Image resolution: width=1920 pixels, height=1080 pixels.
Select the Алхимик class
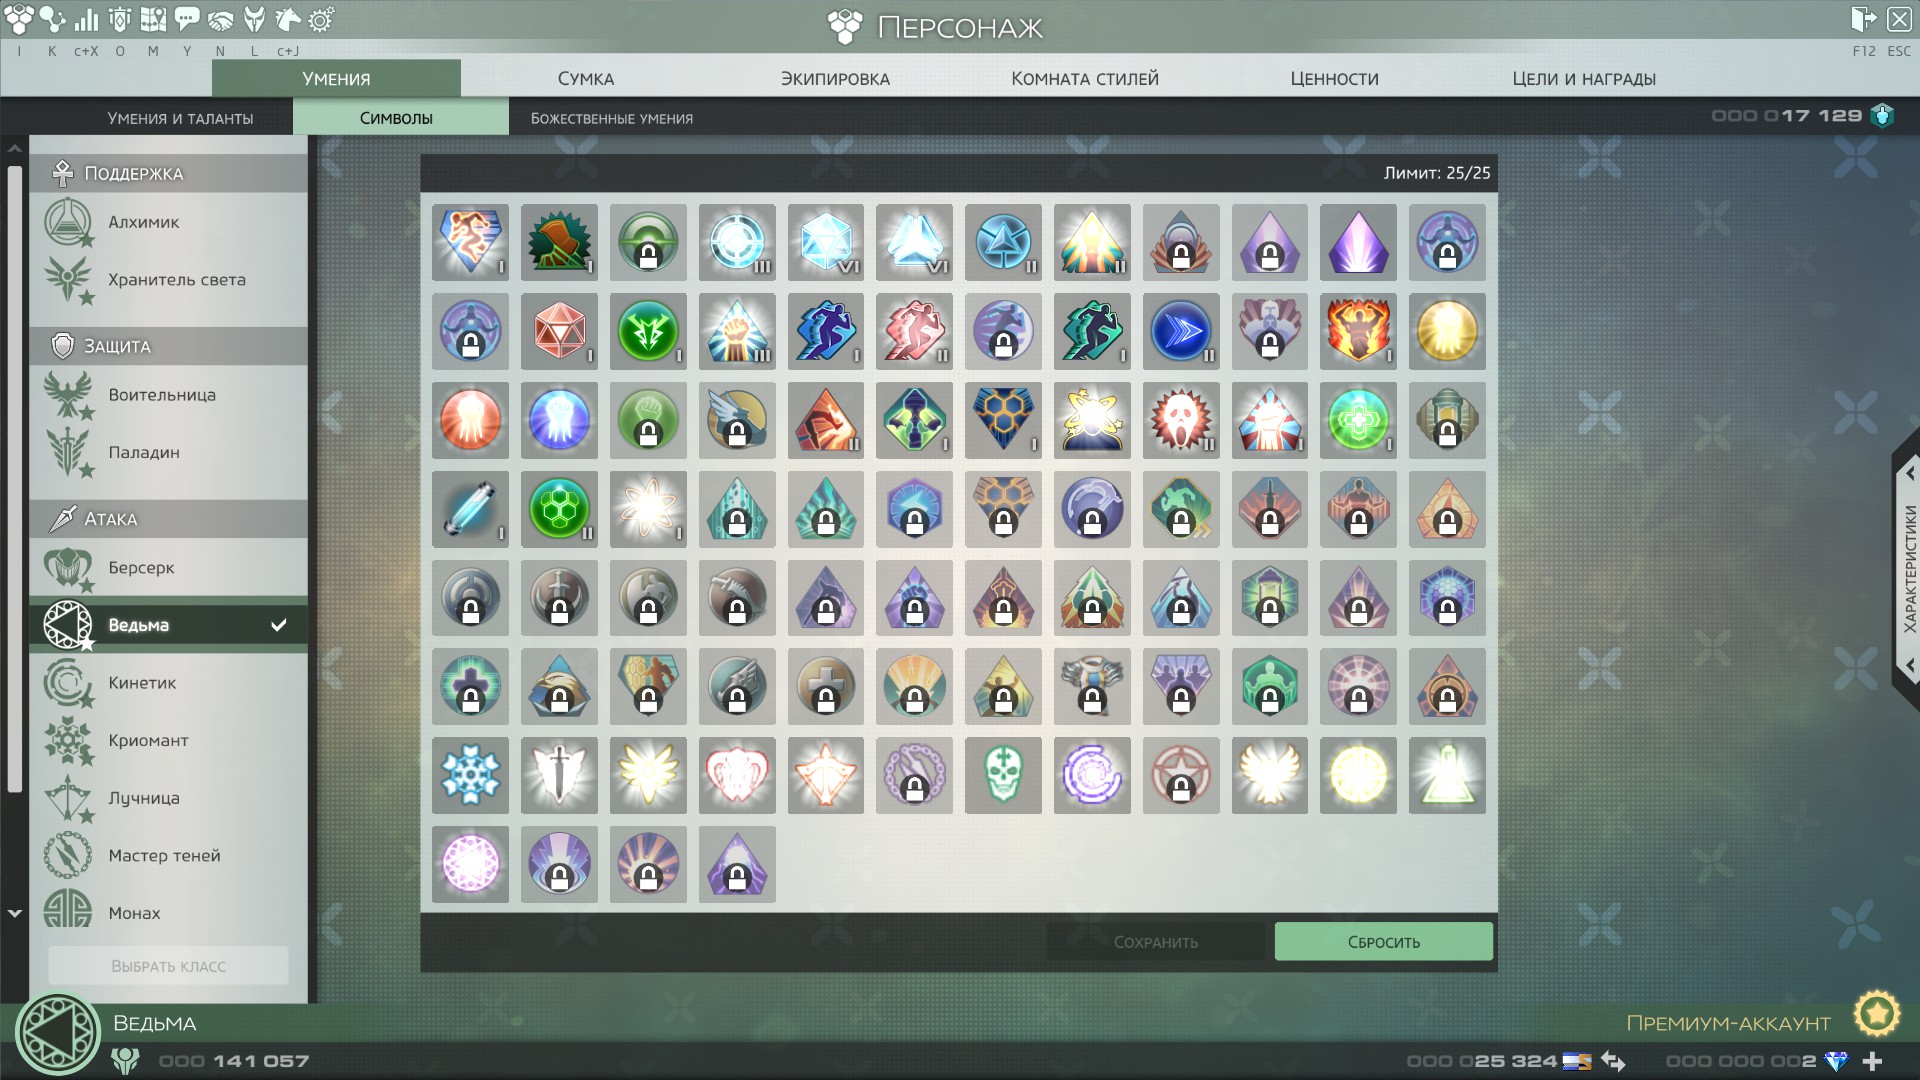[168, 222]
